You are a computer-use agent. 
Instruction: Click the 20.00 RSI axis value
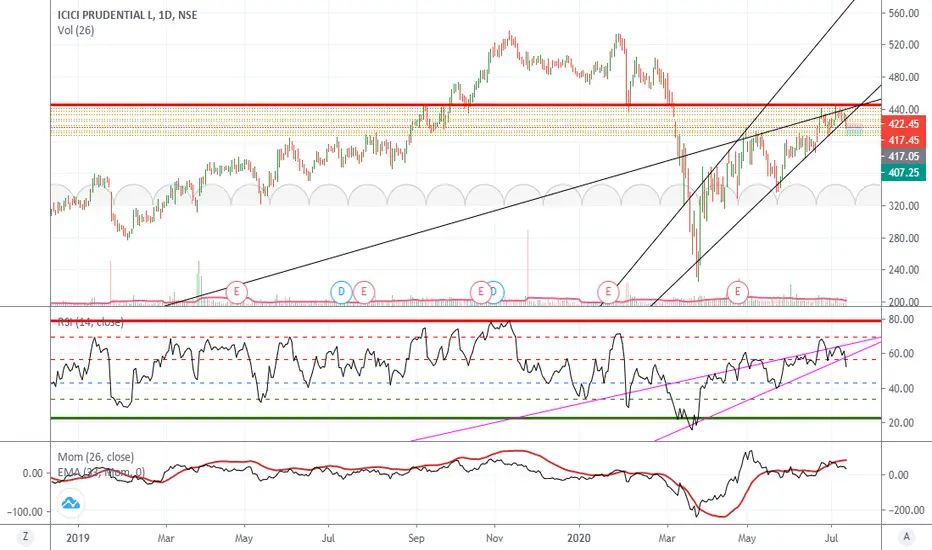(x=901, y=423)
